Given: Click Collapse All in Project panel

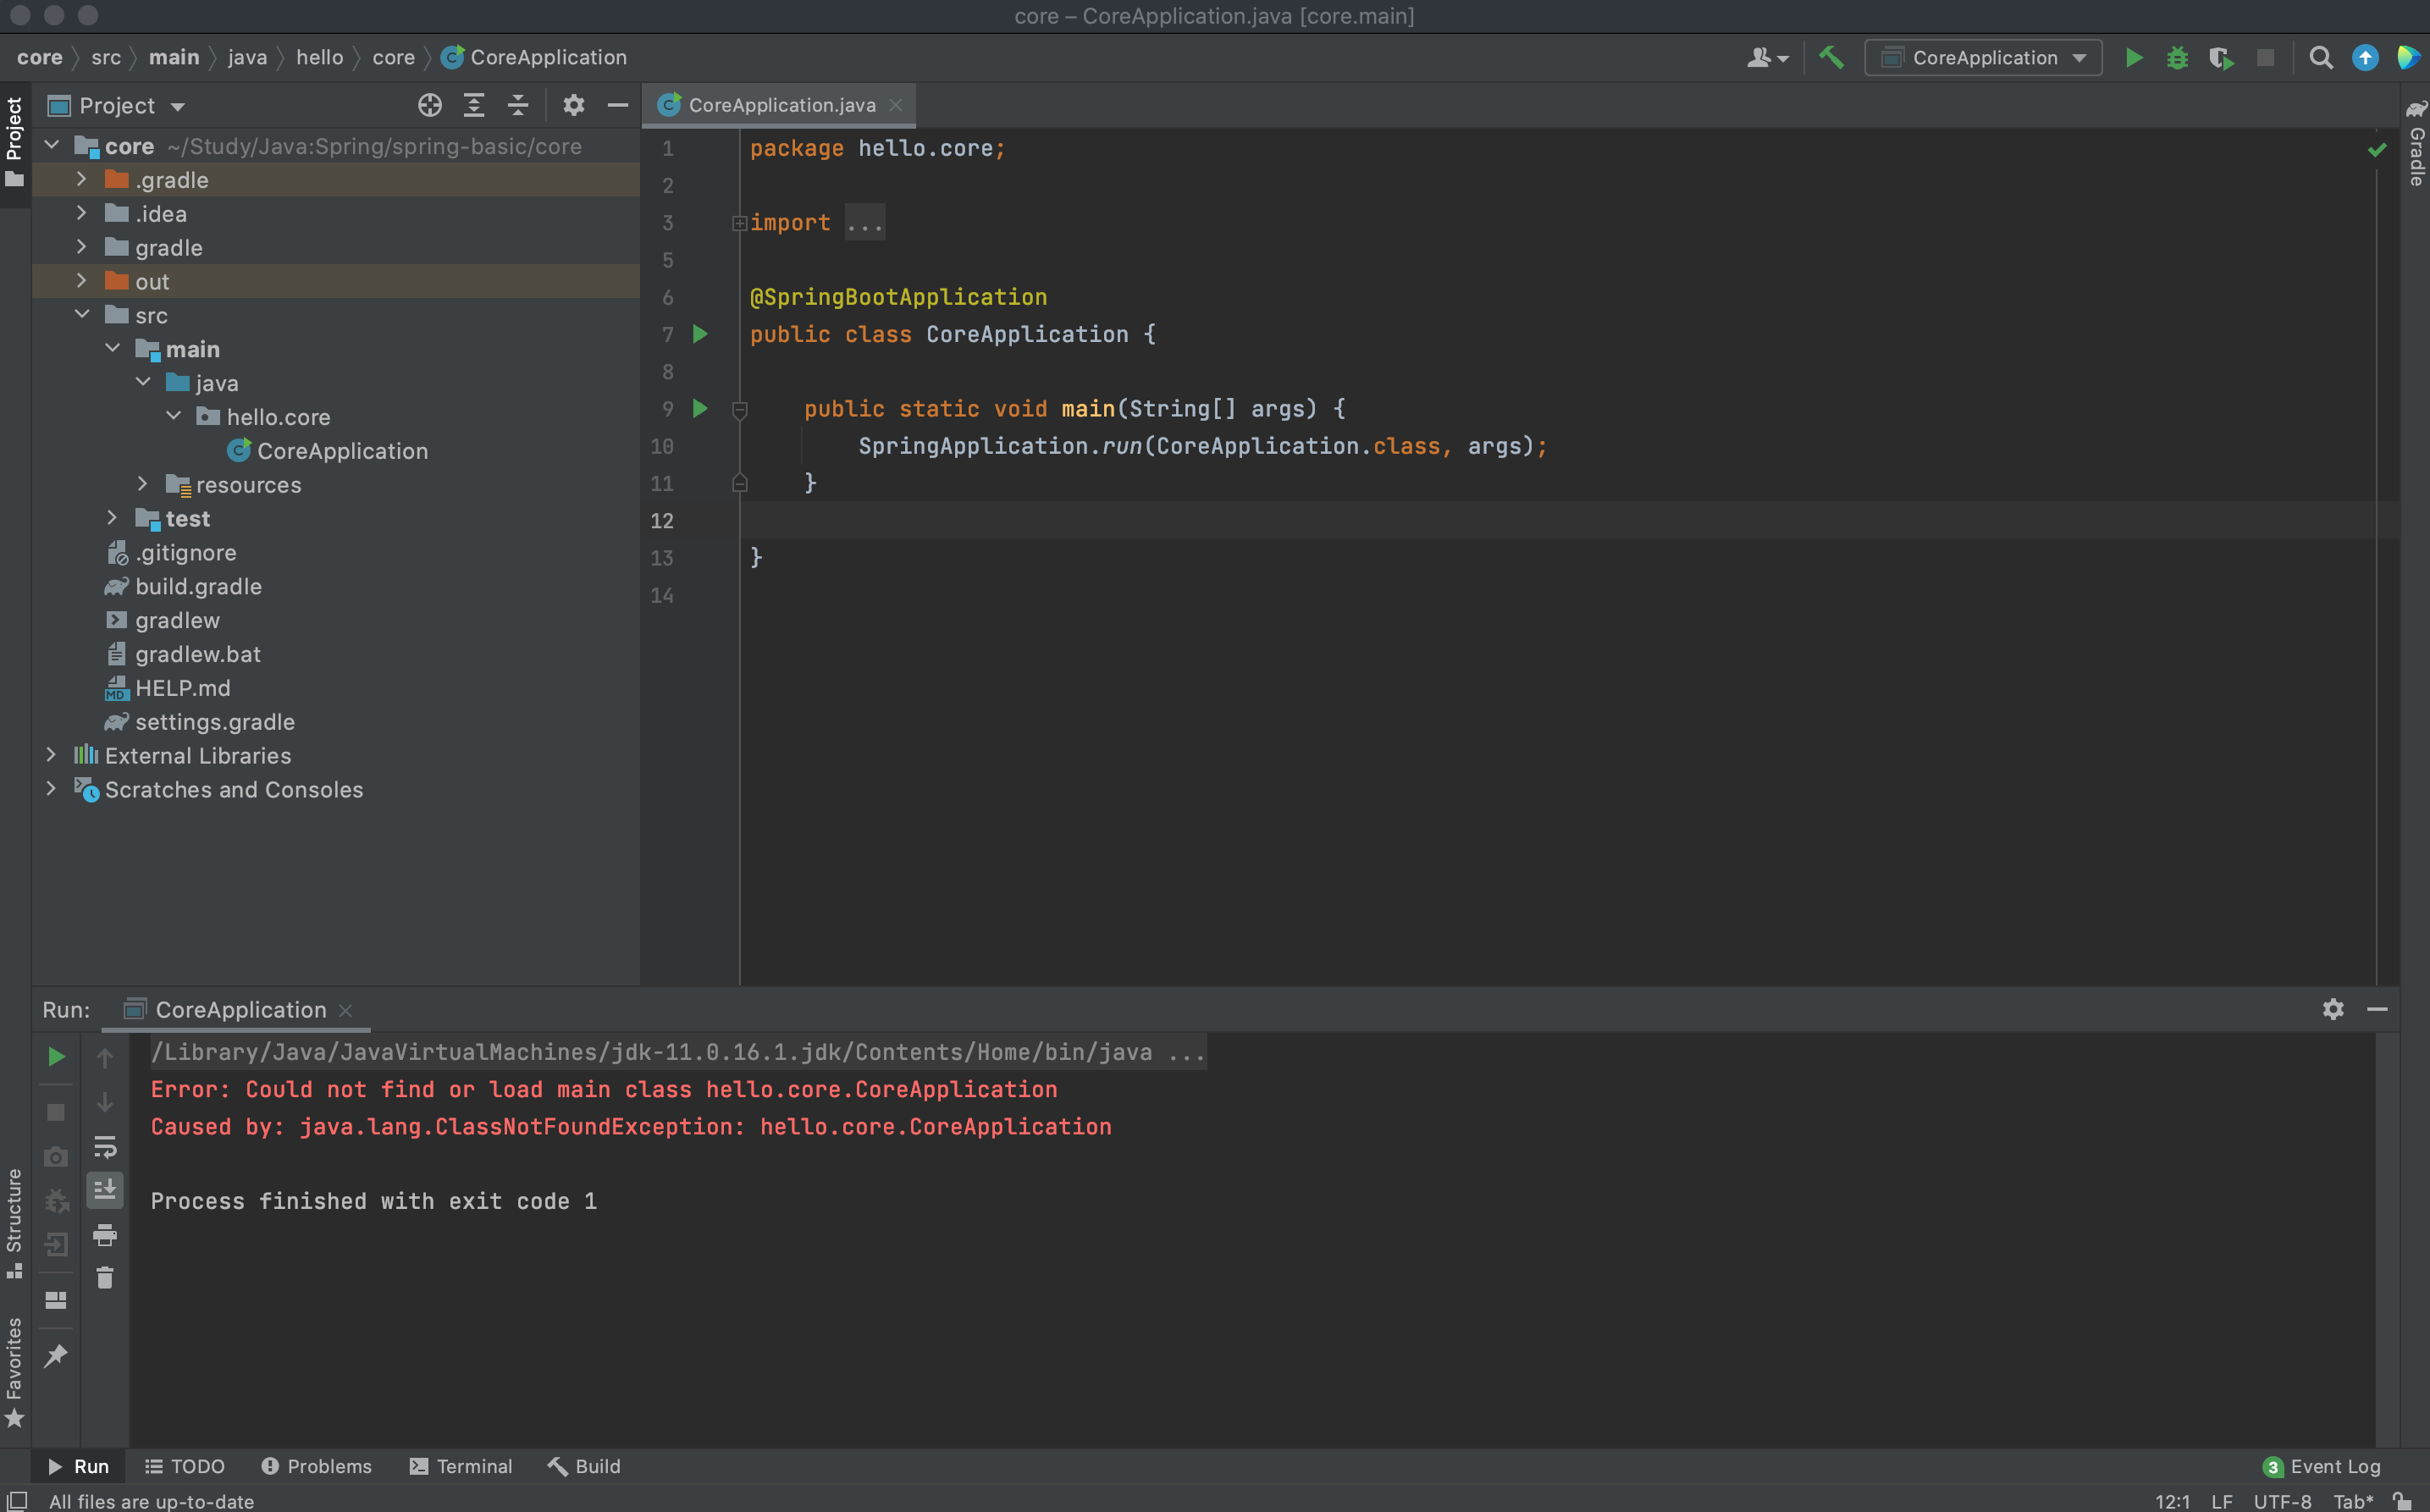Looking at the screenshot, I should tap(518, 105).
